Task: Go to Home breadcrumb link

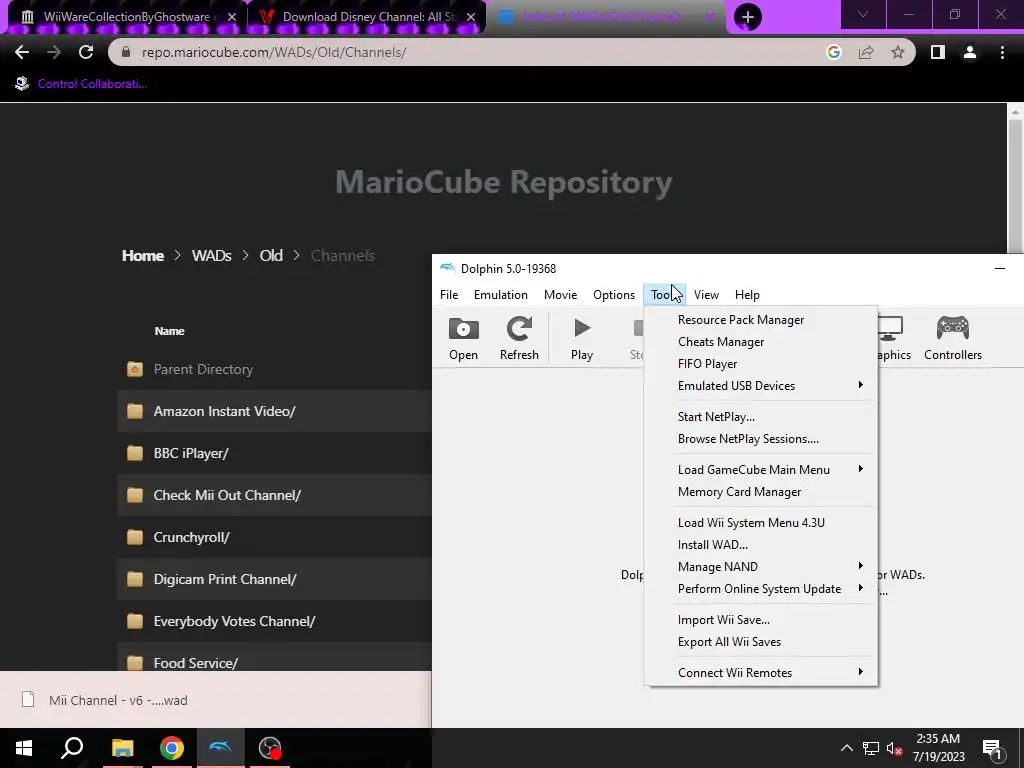Action: tap(142, 255)
